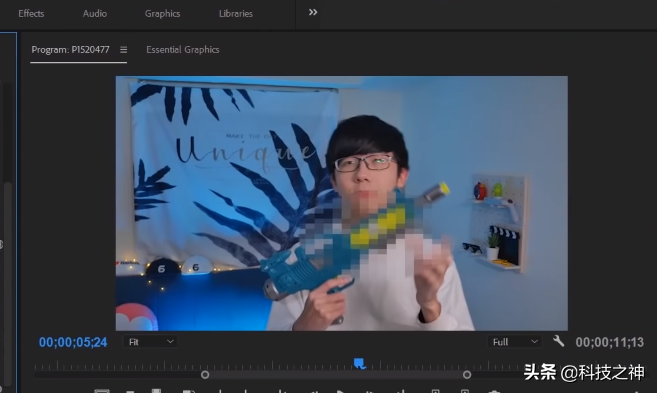
Task: Click the current timecode 00;00;05;24
Action: click(x=73, y=342)
